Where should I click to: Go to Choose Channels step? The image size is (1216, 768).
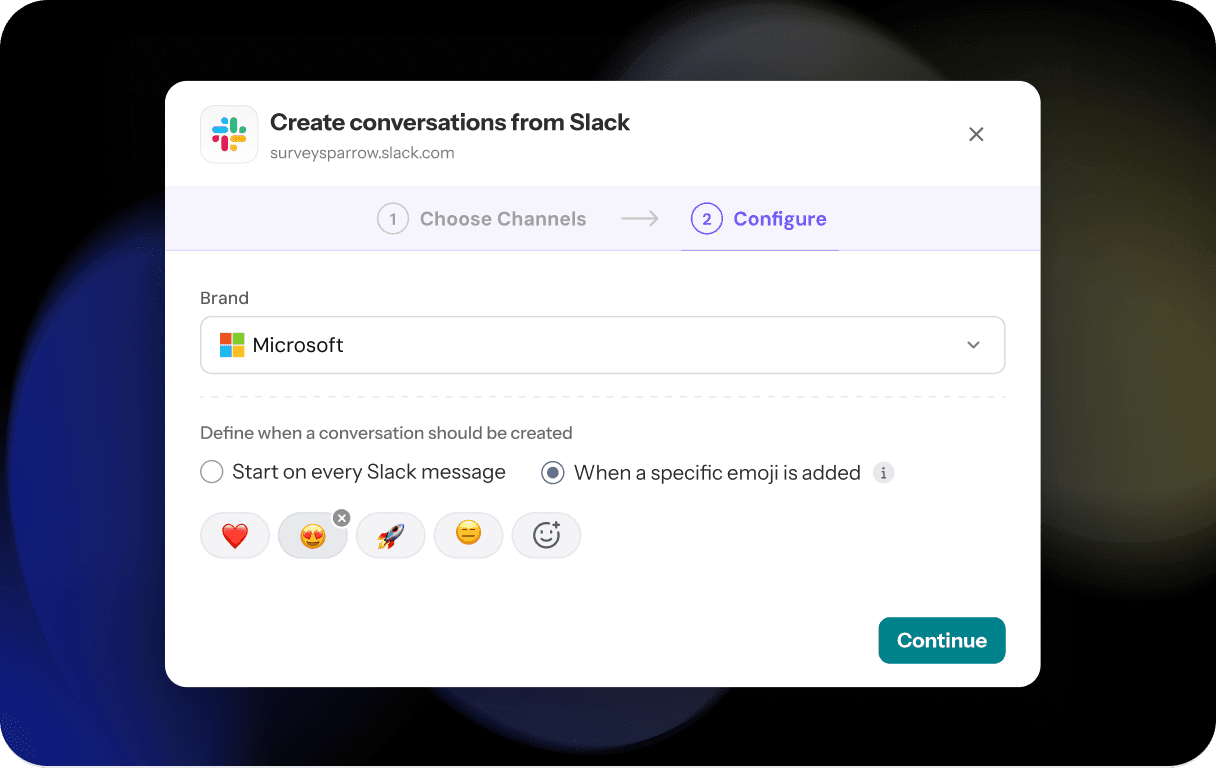pyautogui.click(x=482, y=219)
